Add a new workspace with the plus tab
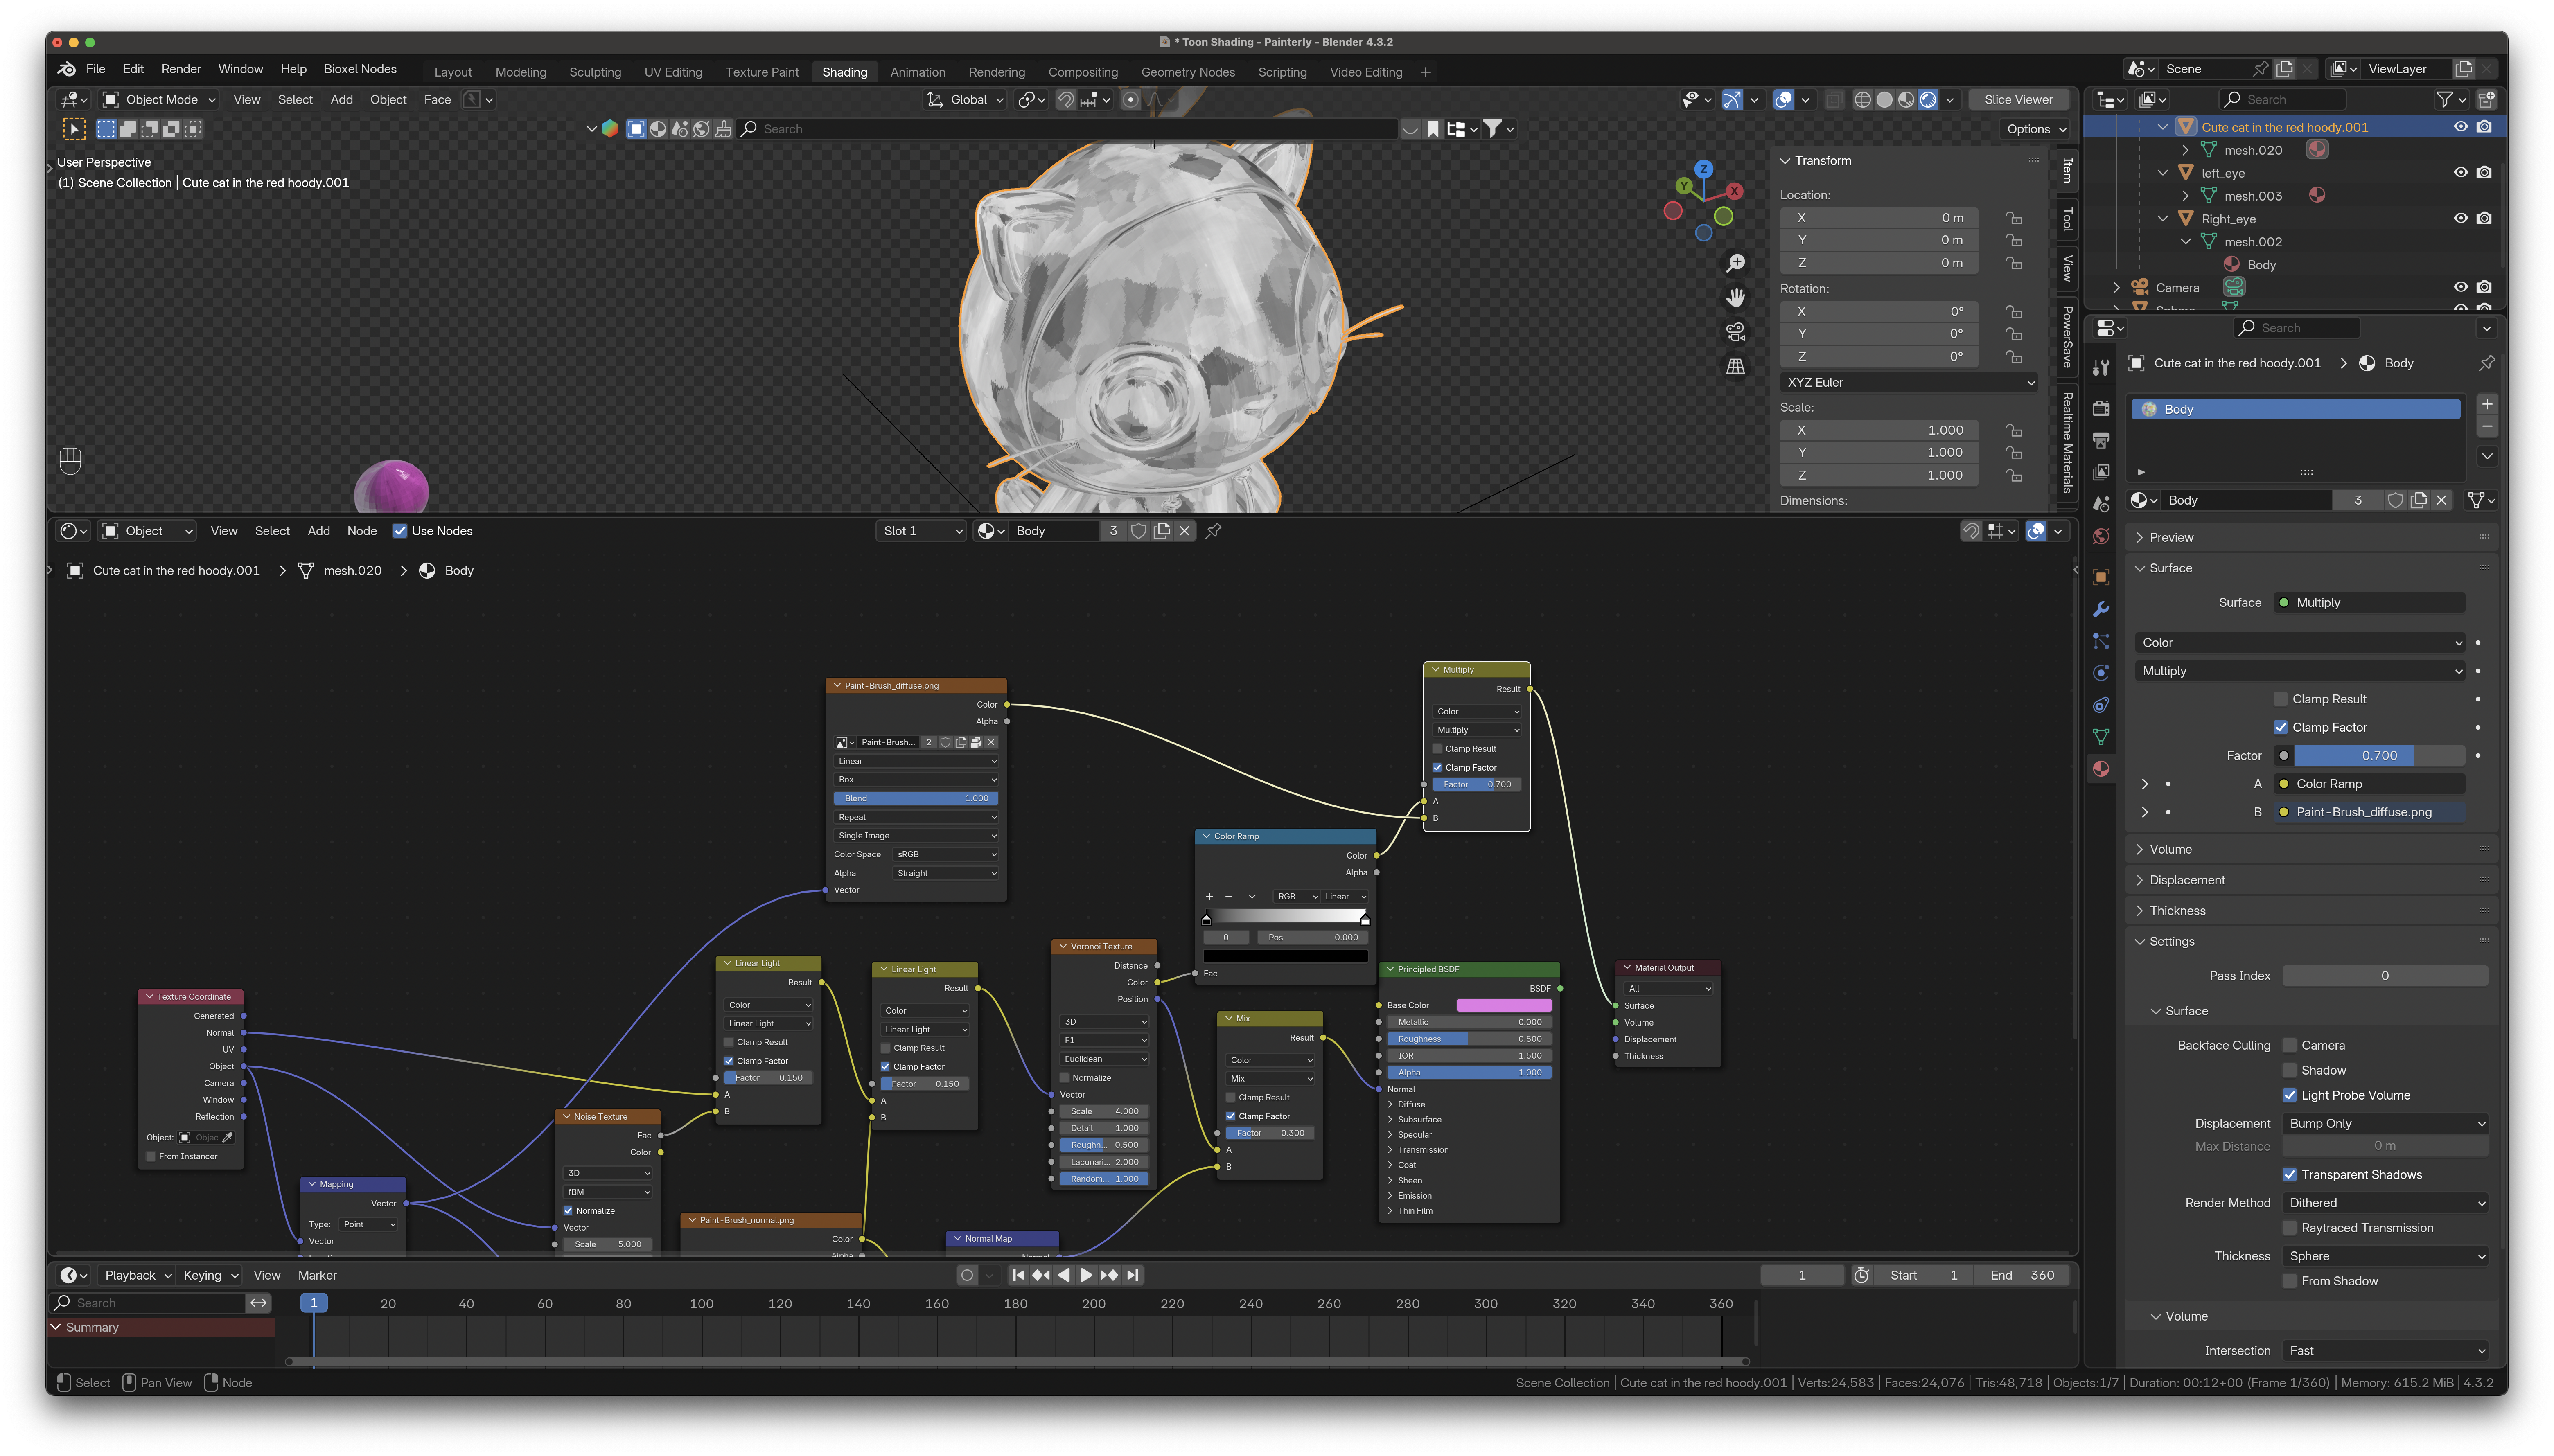 (x=1425, y=72)
